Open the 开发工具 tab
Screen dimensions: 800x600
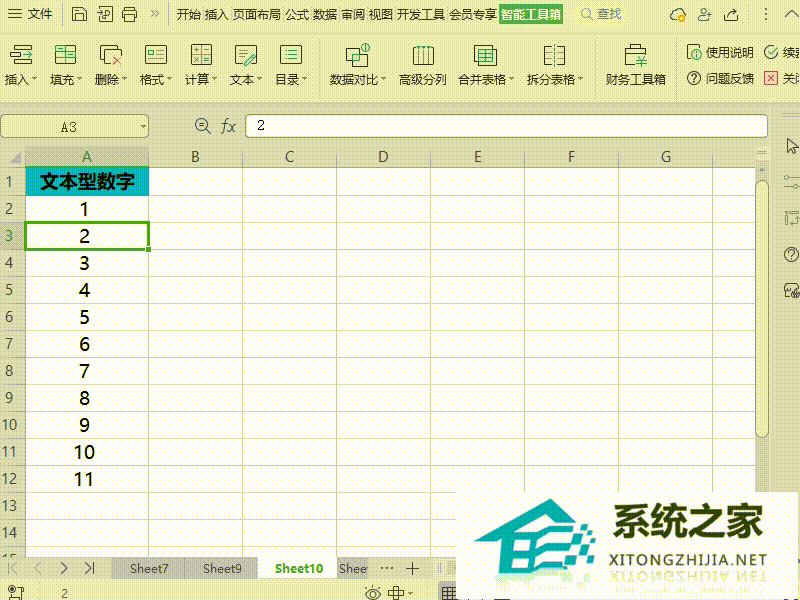pyautogui.click(x=420, y=14)
